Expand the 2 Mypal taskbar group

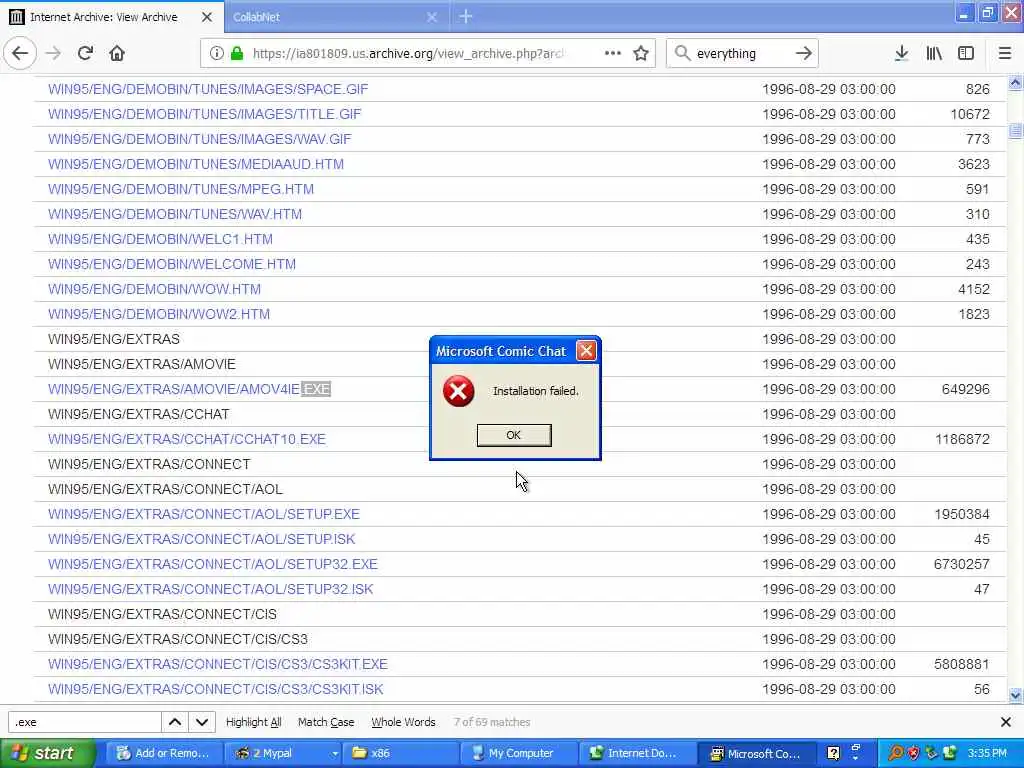point(283,753)
